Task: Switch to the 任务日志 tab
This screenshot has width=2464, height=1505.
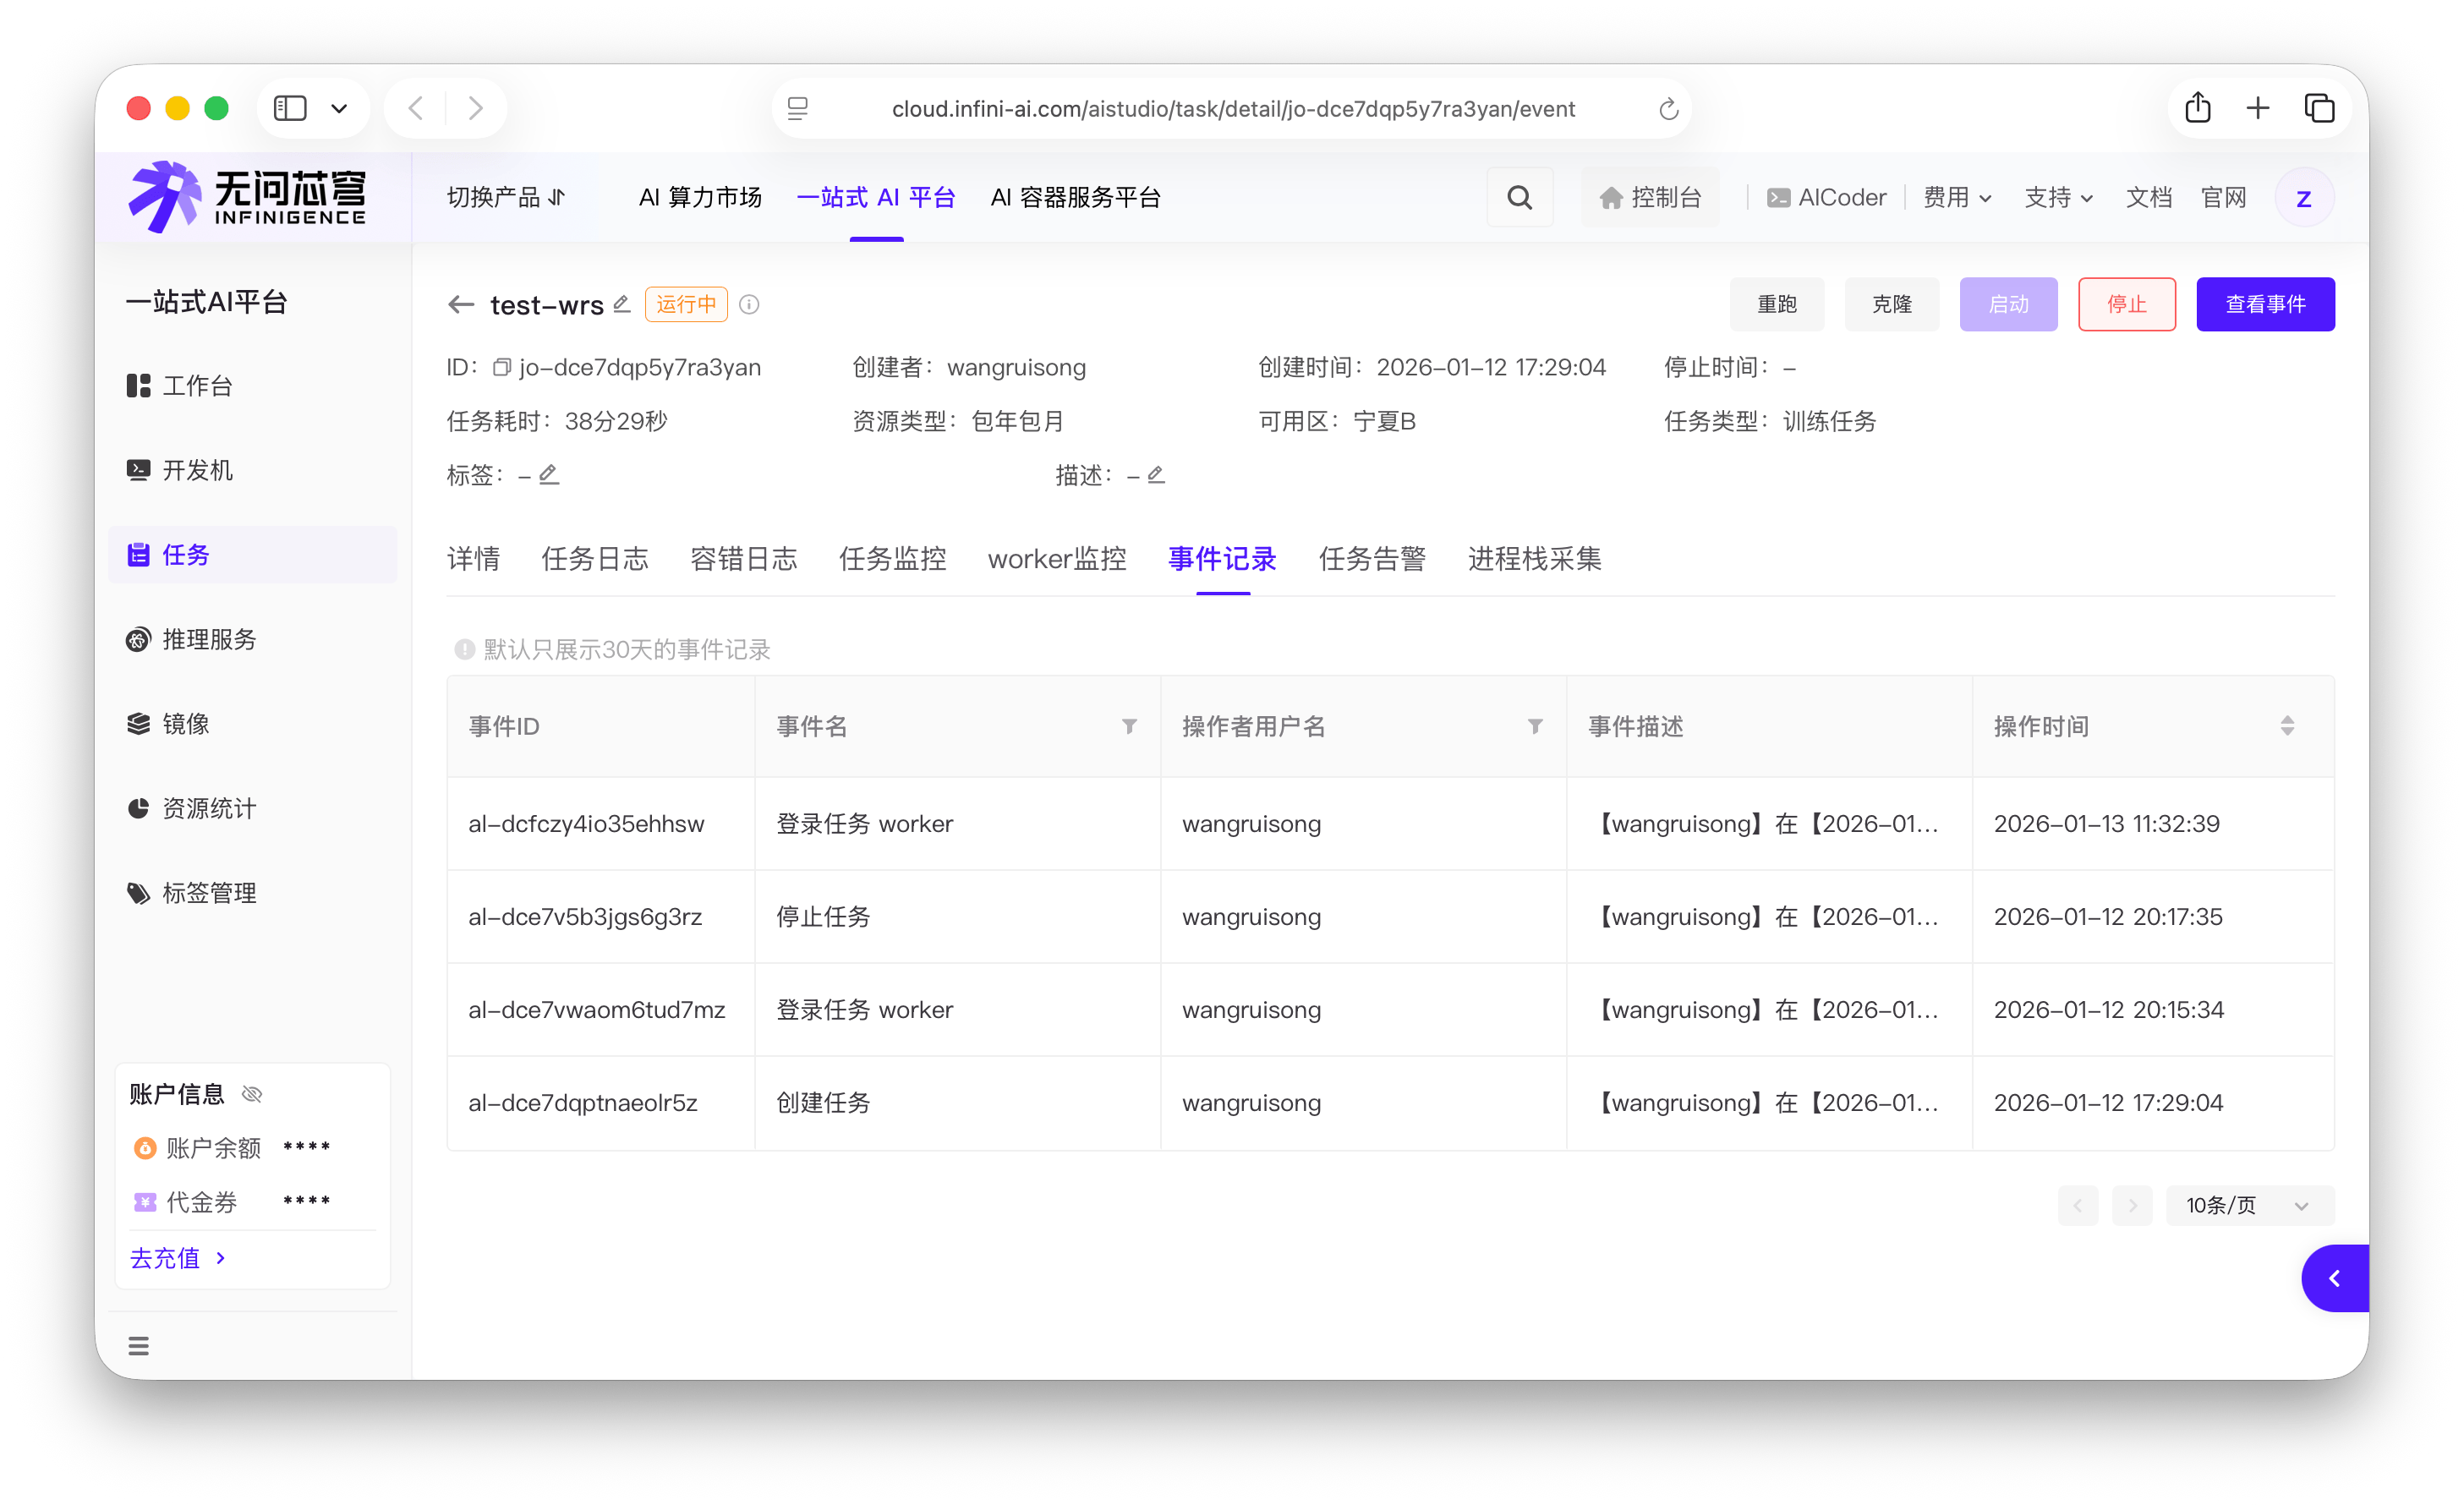Action: (x=595, y=558)
